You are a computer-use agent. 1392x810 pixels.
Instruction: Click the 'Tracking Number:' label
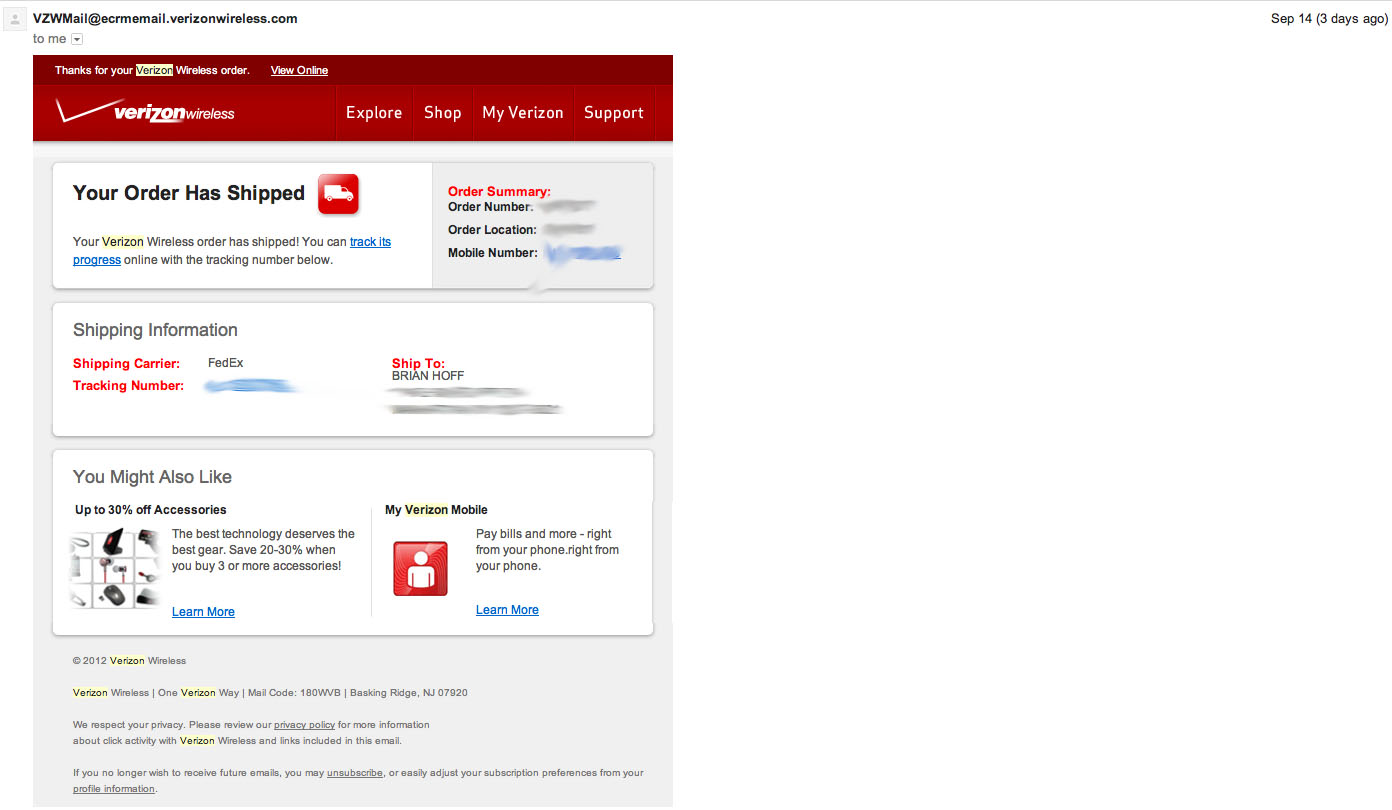coord(128,386)
